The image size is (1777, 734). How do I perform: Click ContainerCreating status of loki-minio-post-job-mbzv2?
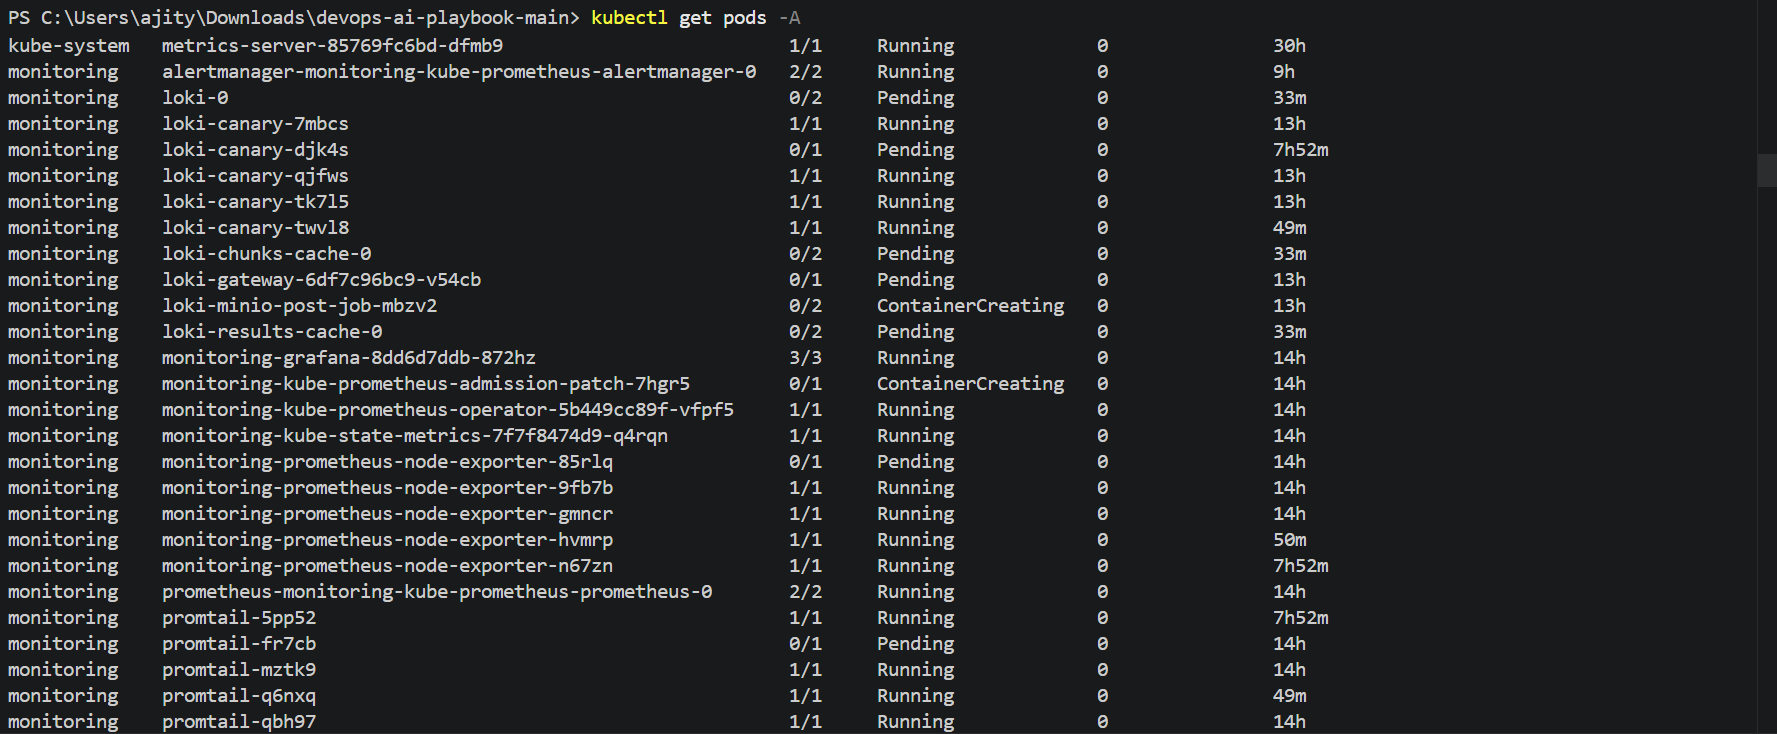pos(971,306)
